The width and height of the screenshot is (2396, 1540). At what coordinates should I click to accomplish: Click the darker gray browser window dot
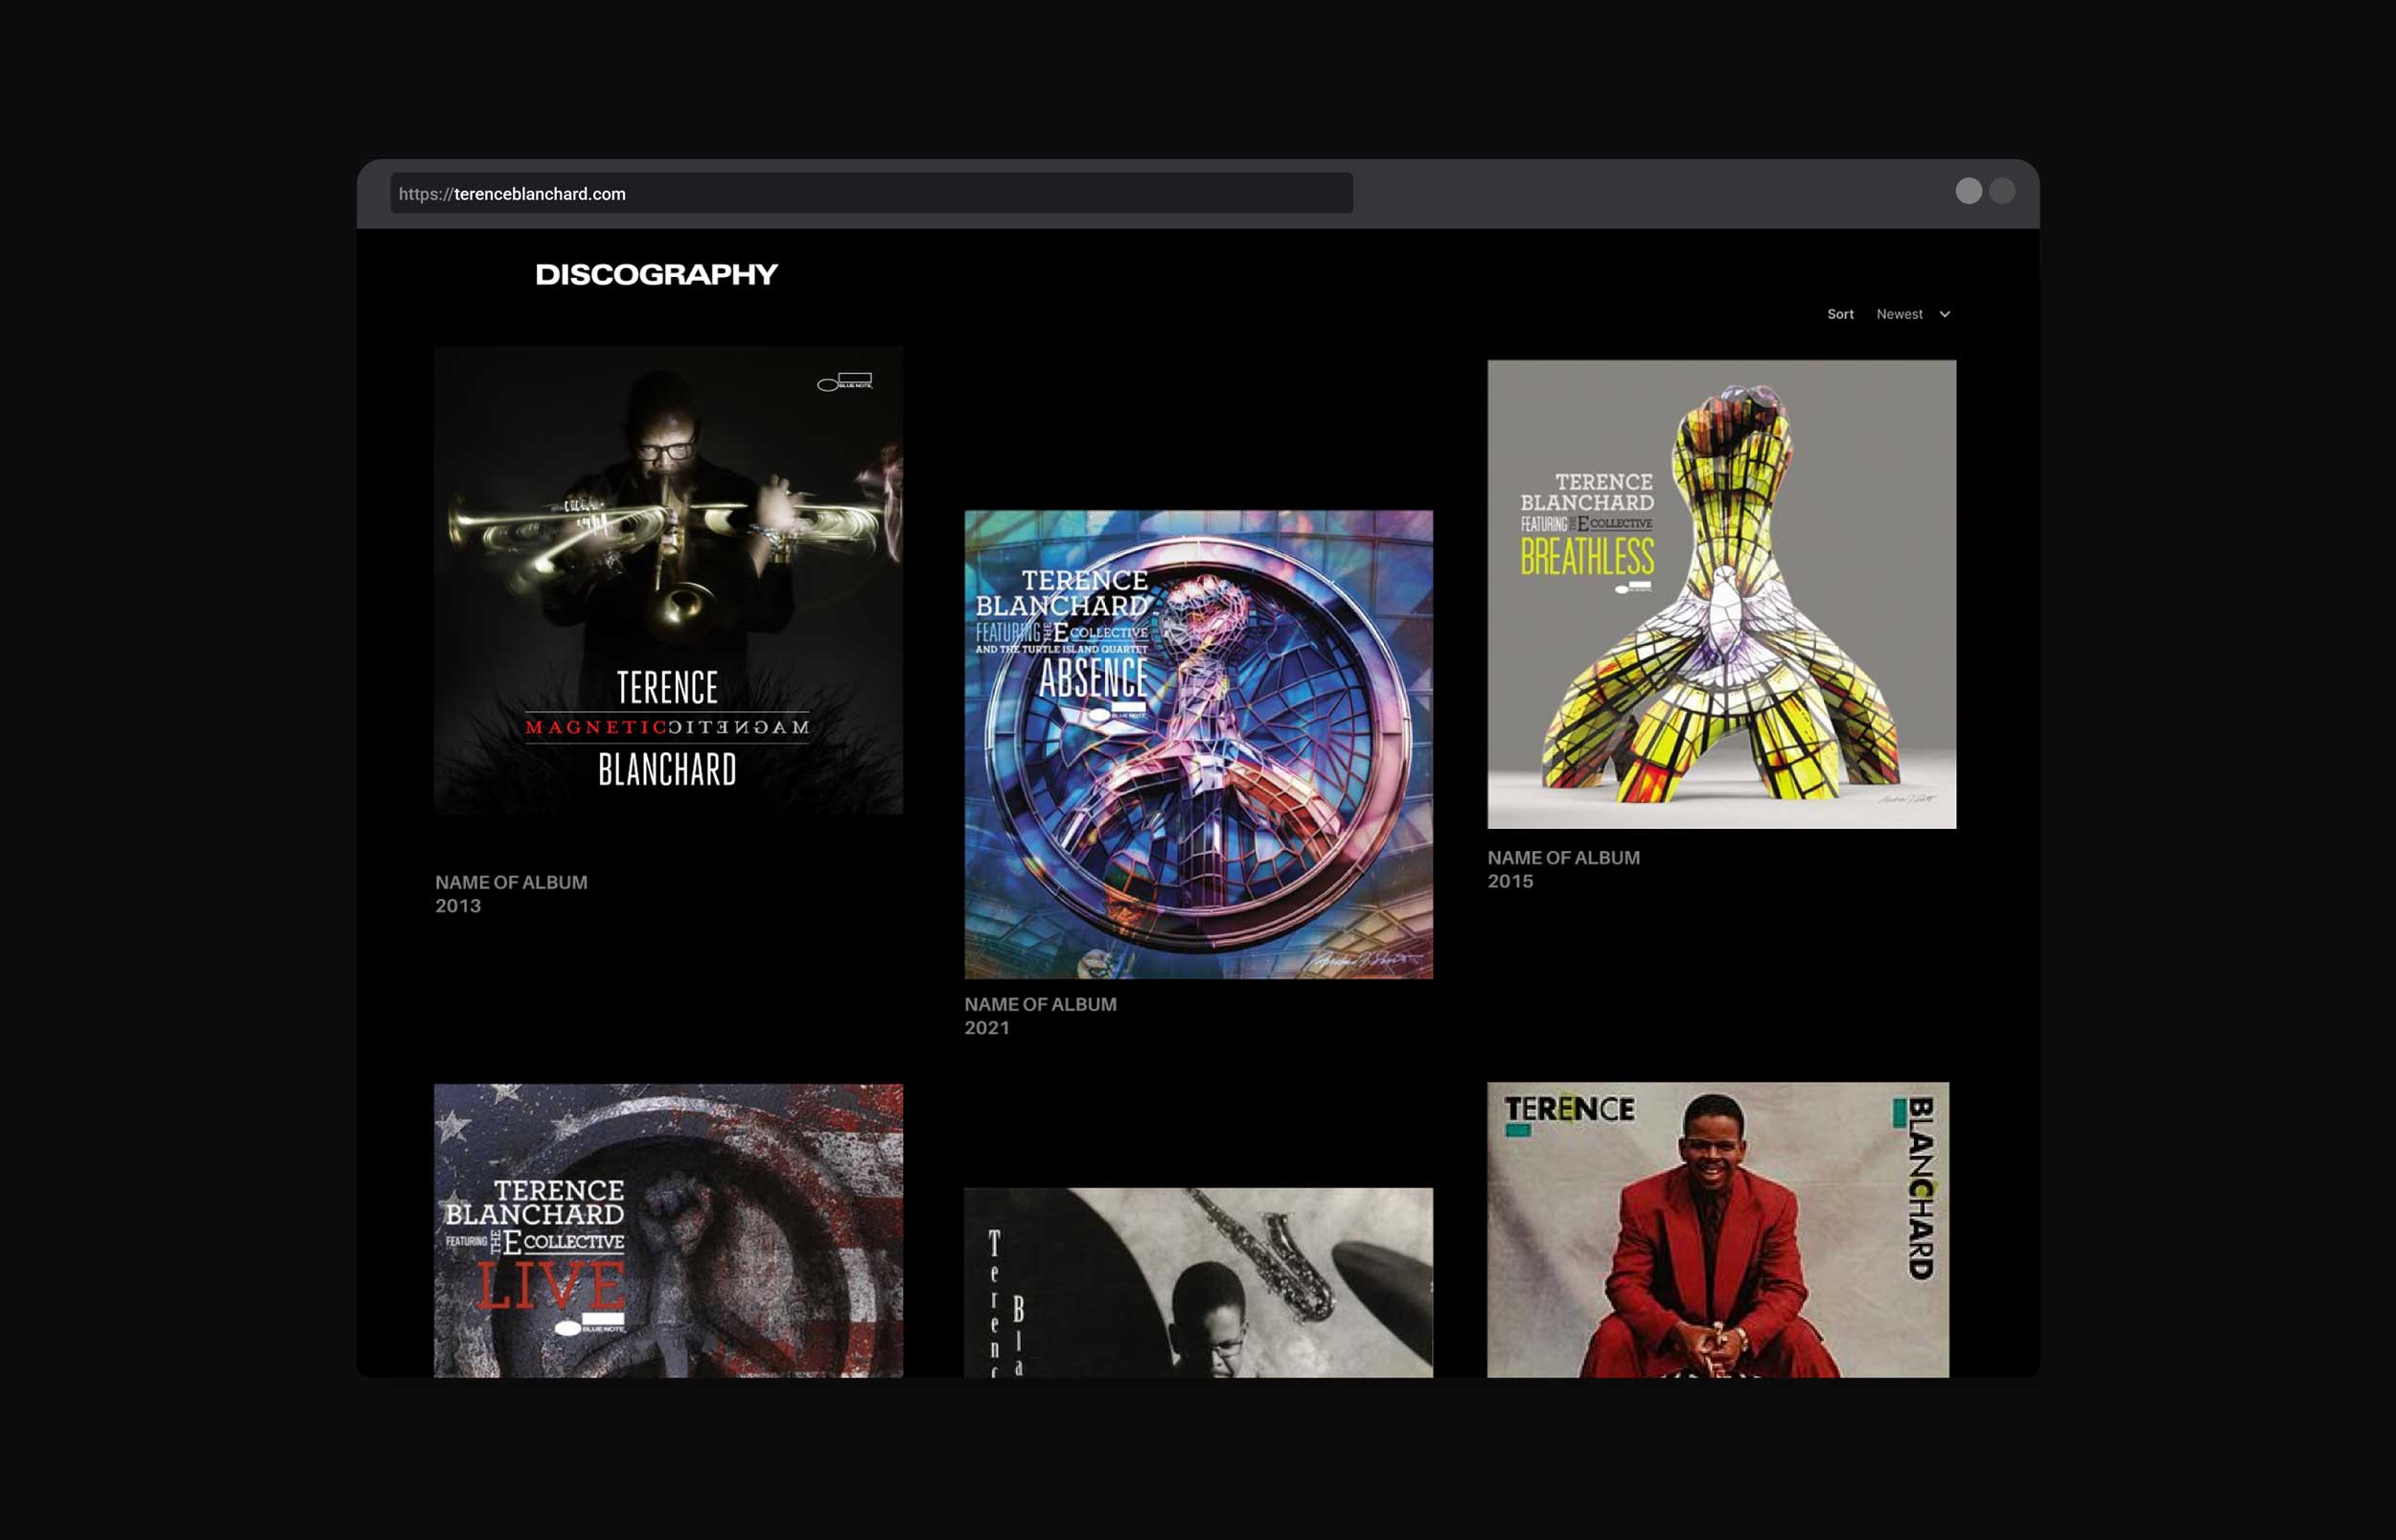pyautogui.click(x=2002, y=191)
